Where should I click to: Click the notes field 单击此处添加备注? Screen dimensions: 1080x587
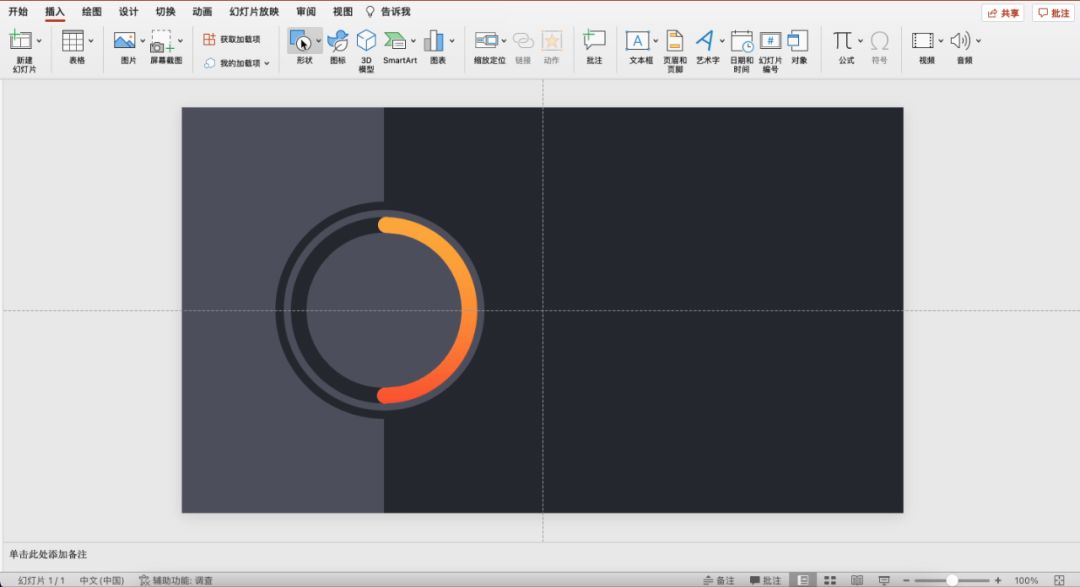[x=48, y=554]
